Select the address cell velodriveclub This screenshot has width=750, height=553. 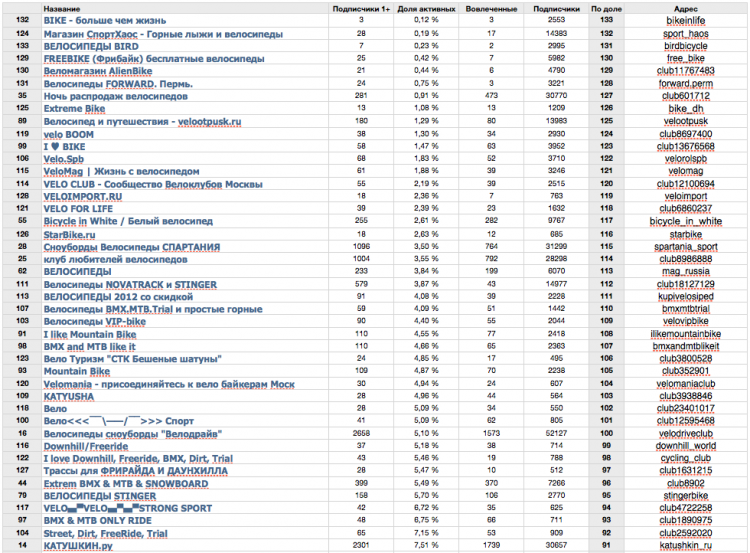tap(686, 434)
